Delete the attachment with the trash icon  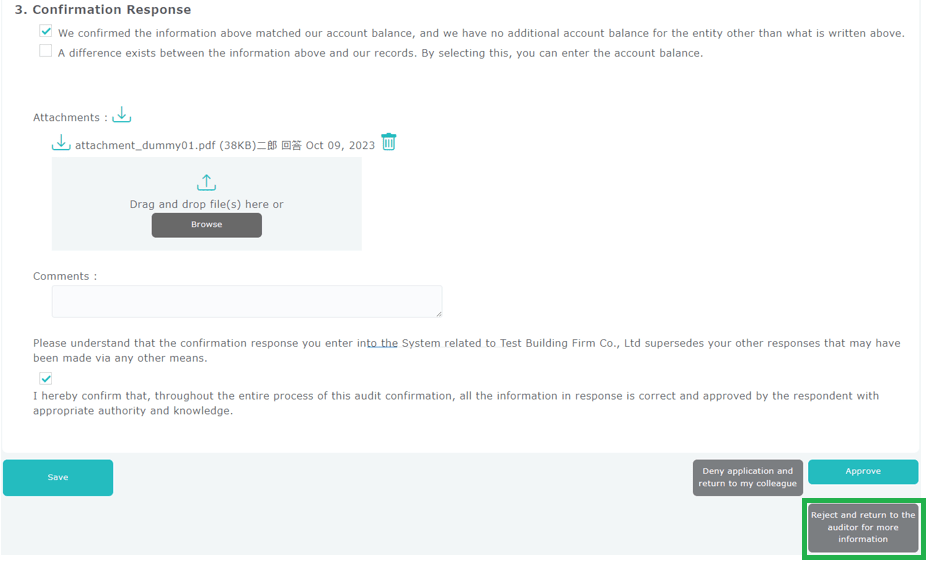pos(389,142)
